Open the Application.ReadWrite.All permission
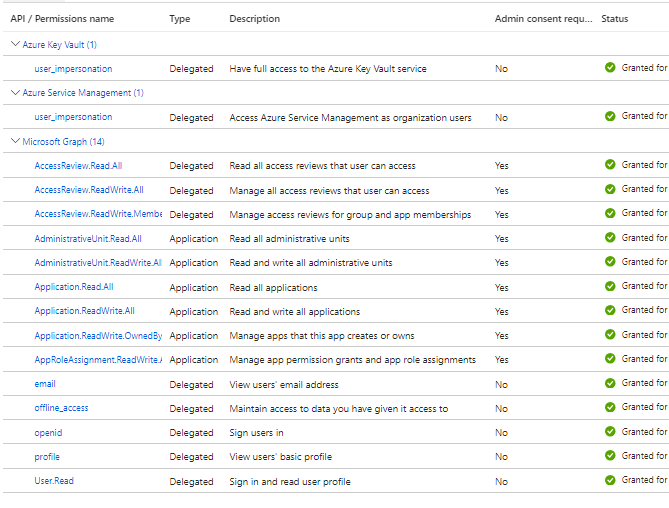 pos(84,311)
